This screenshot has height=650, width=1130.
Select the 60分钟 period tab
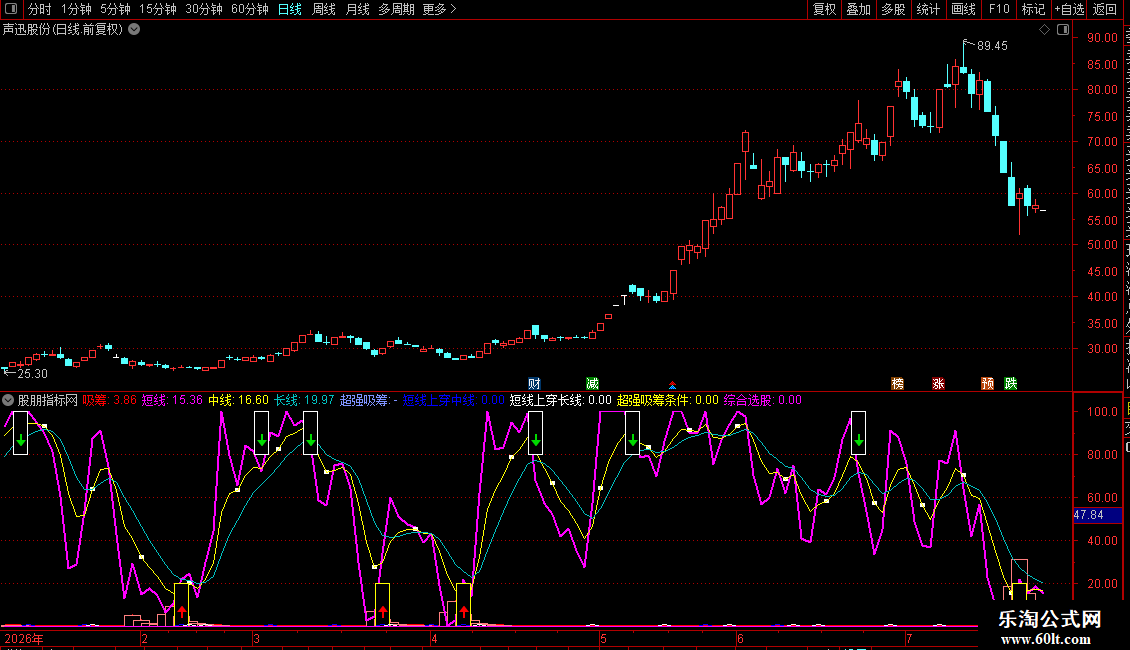tap(249, 9)
